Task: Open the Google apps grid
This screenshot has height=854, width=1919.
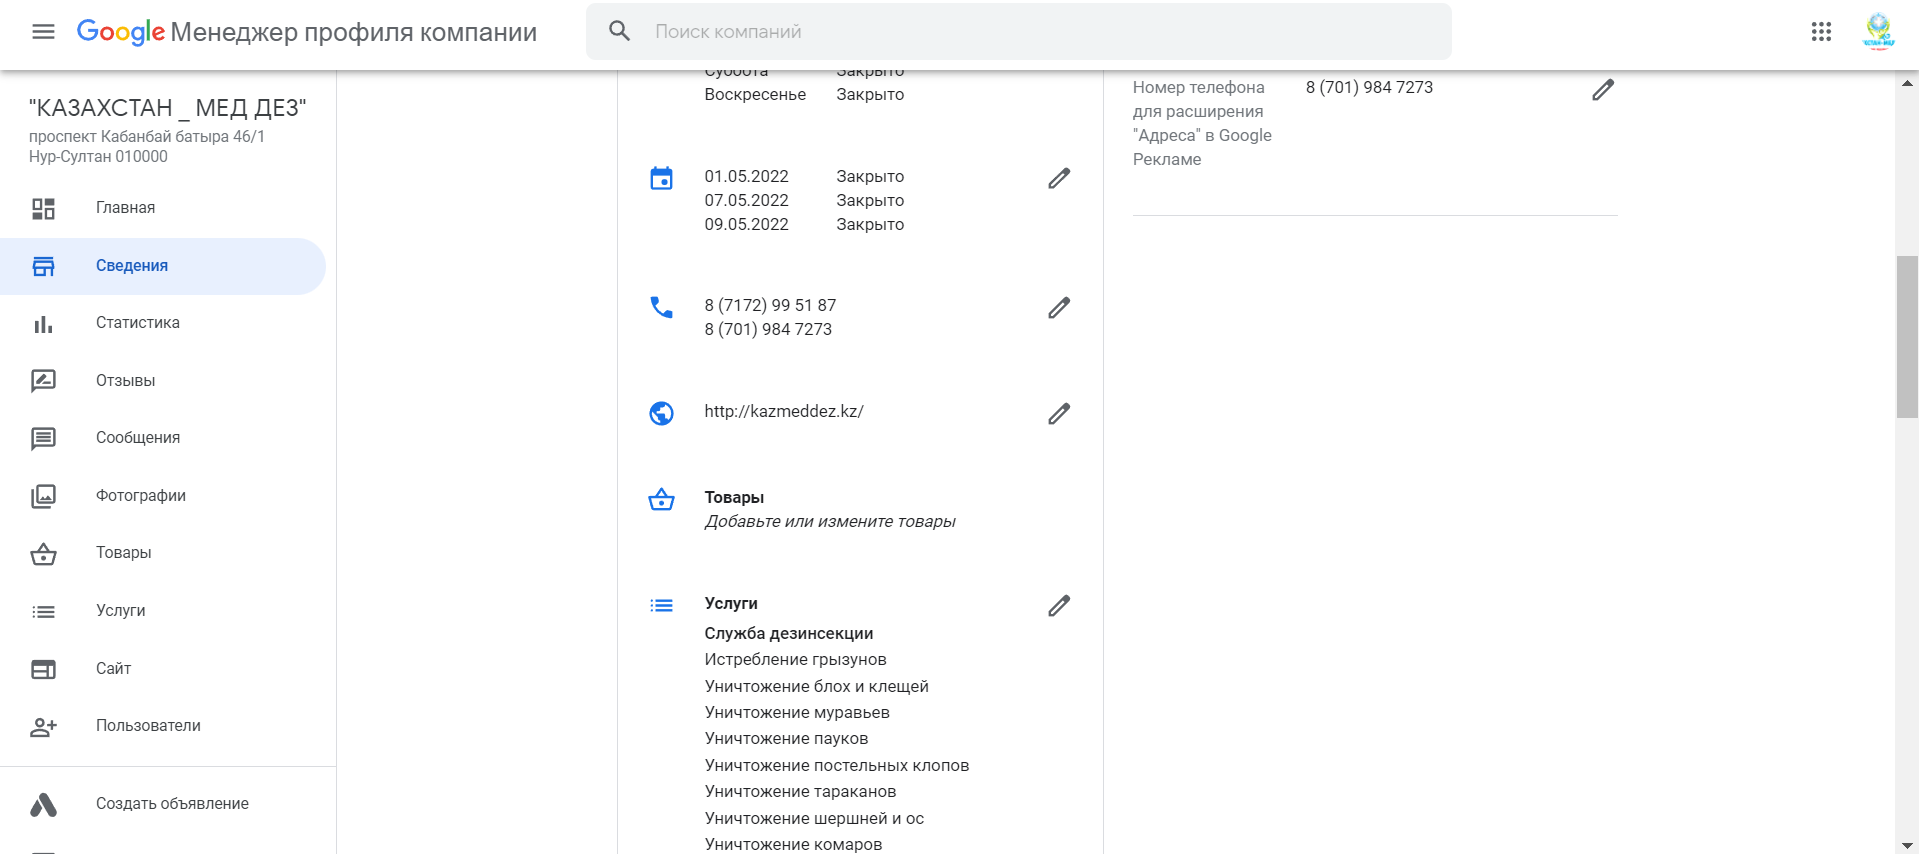Action: [1821, 32]
